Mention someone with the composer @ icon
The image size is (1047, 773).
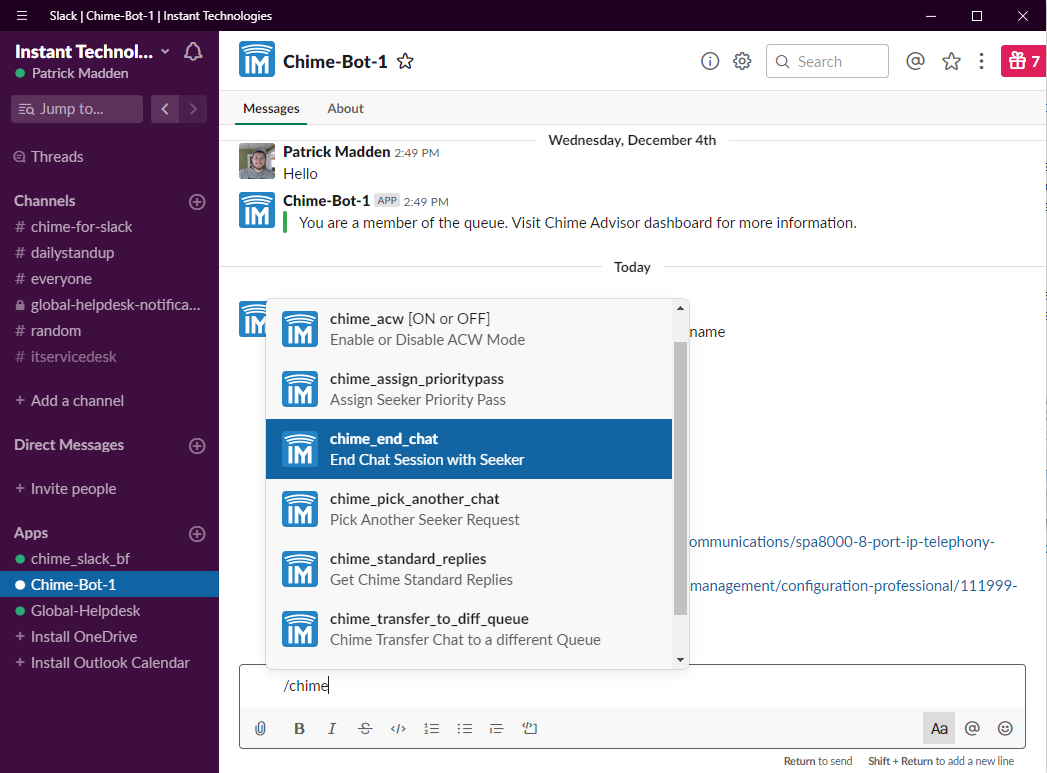point(972,728)
